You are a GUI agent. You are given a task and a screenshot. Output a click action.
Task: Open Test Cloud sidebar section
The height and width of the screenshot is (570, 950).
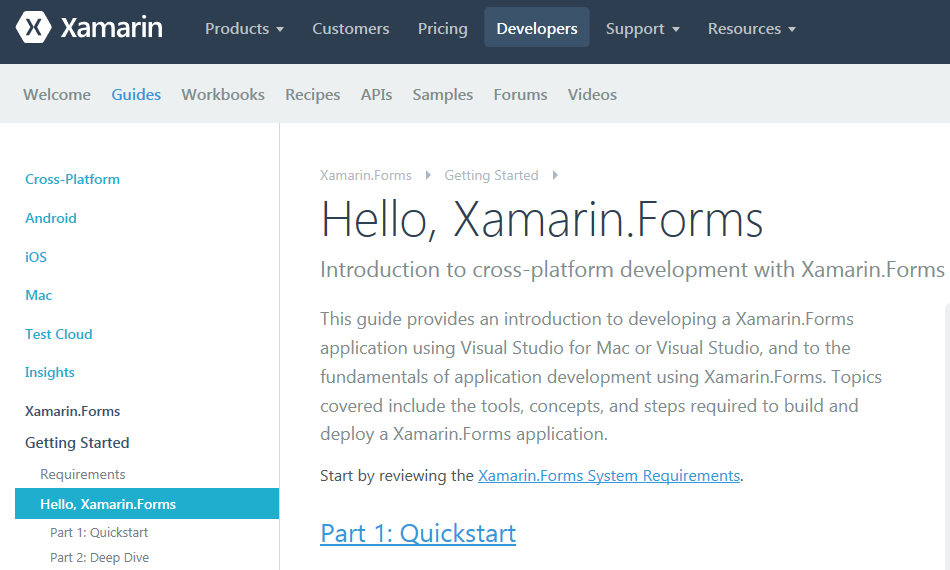point(59,334)
